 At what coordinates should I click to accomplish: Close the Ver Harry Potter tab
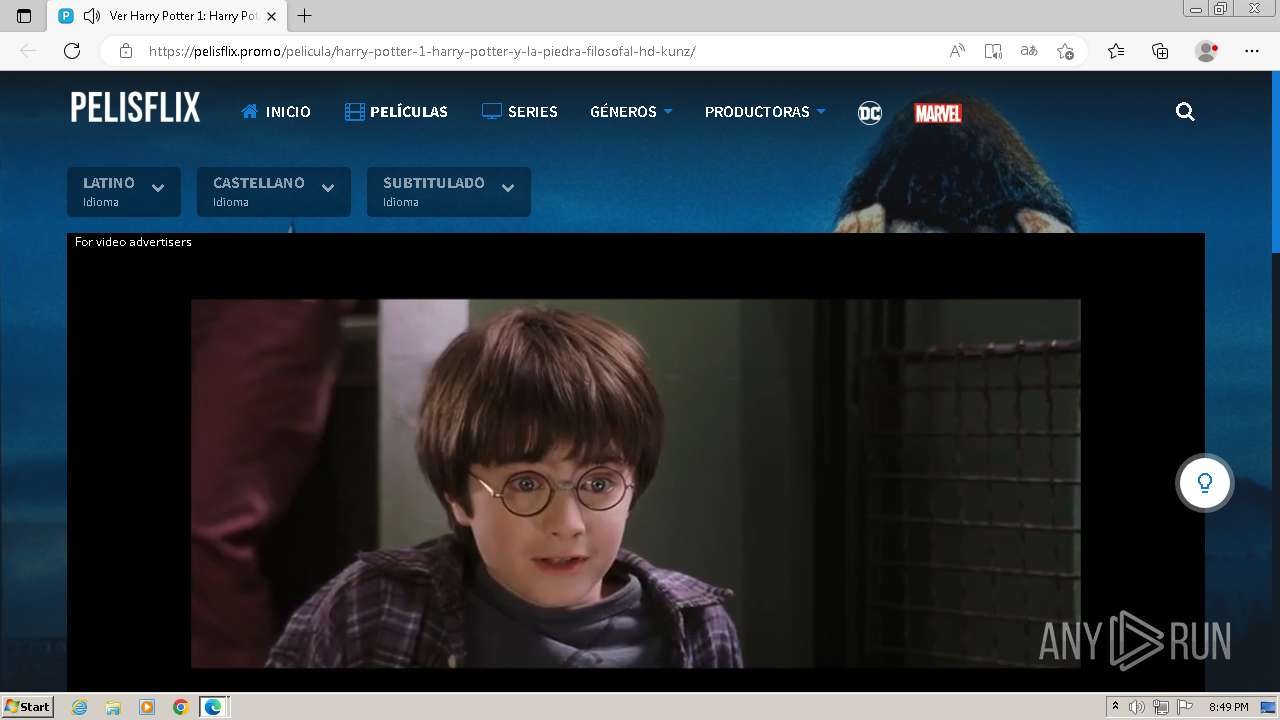click(x=271, y=16)
